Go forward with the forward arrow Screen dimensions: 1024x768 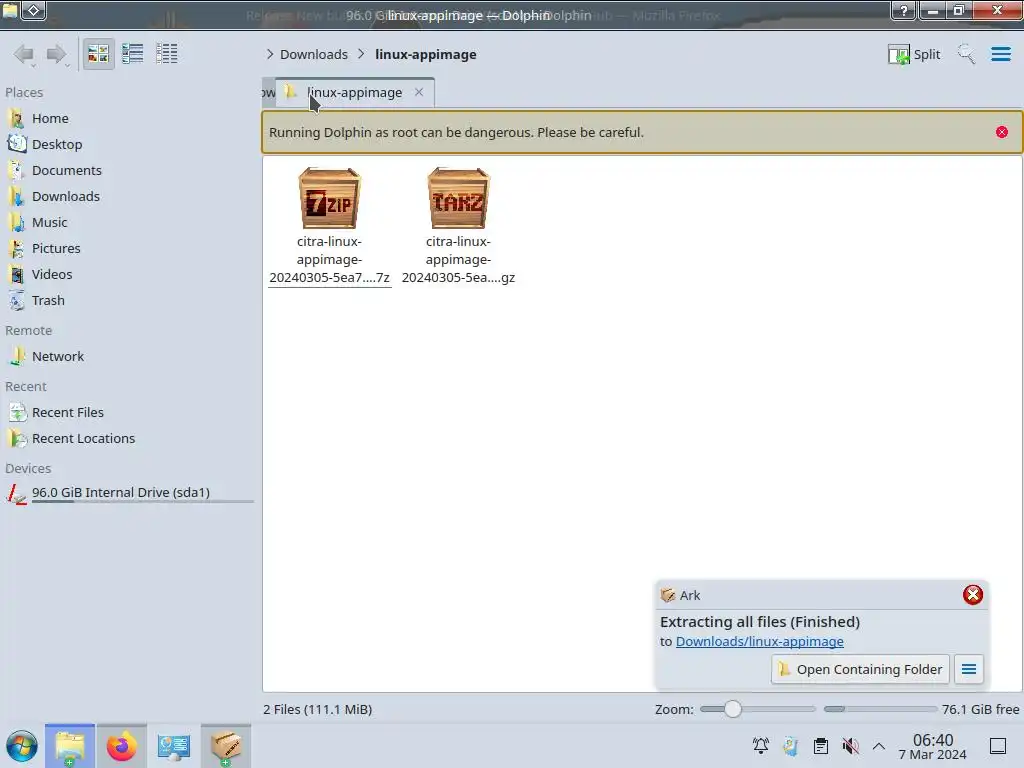pyautogui.click(x=57, y=54)
